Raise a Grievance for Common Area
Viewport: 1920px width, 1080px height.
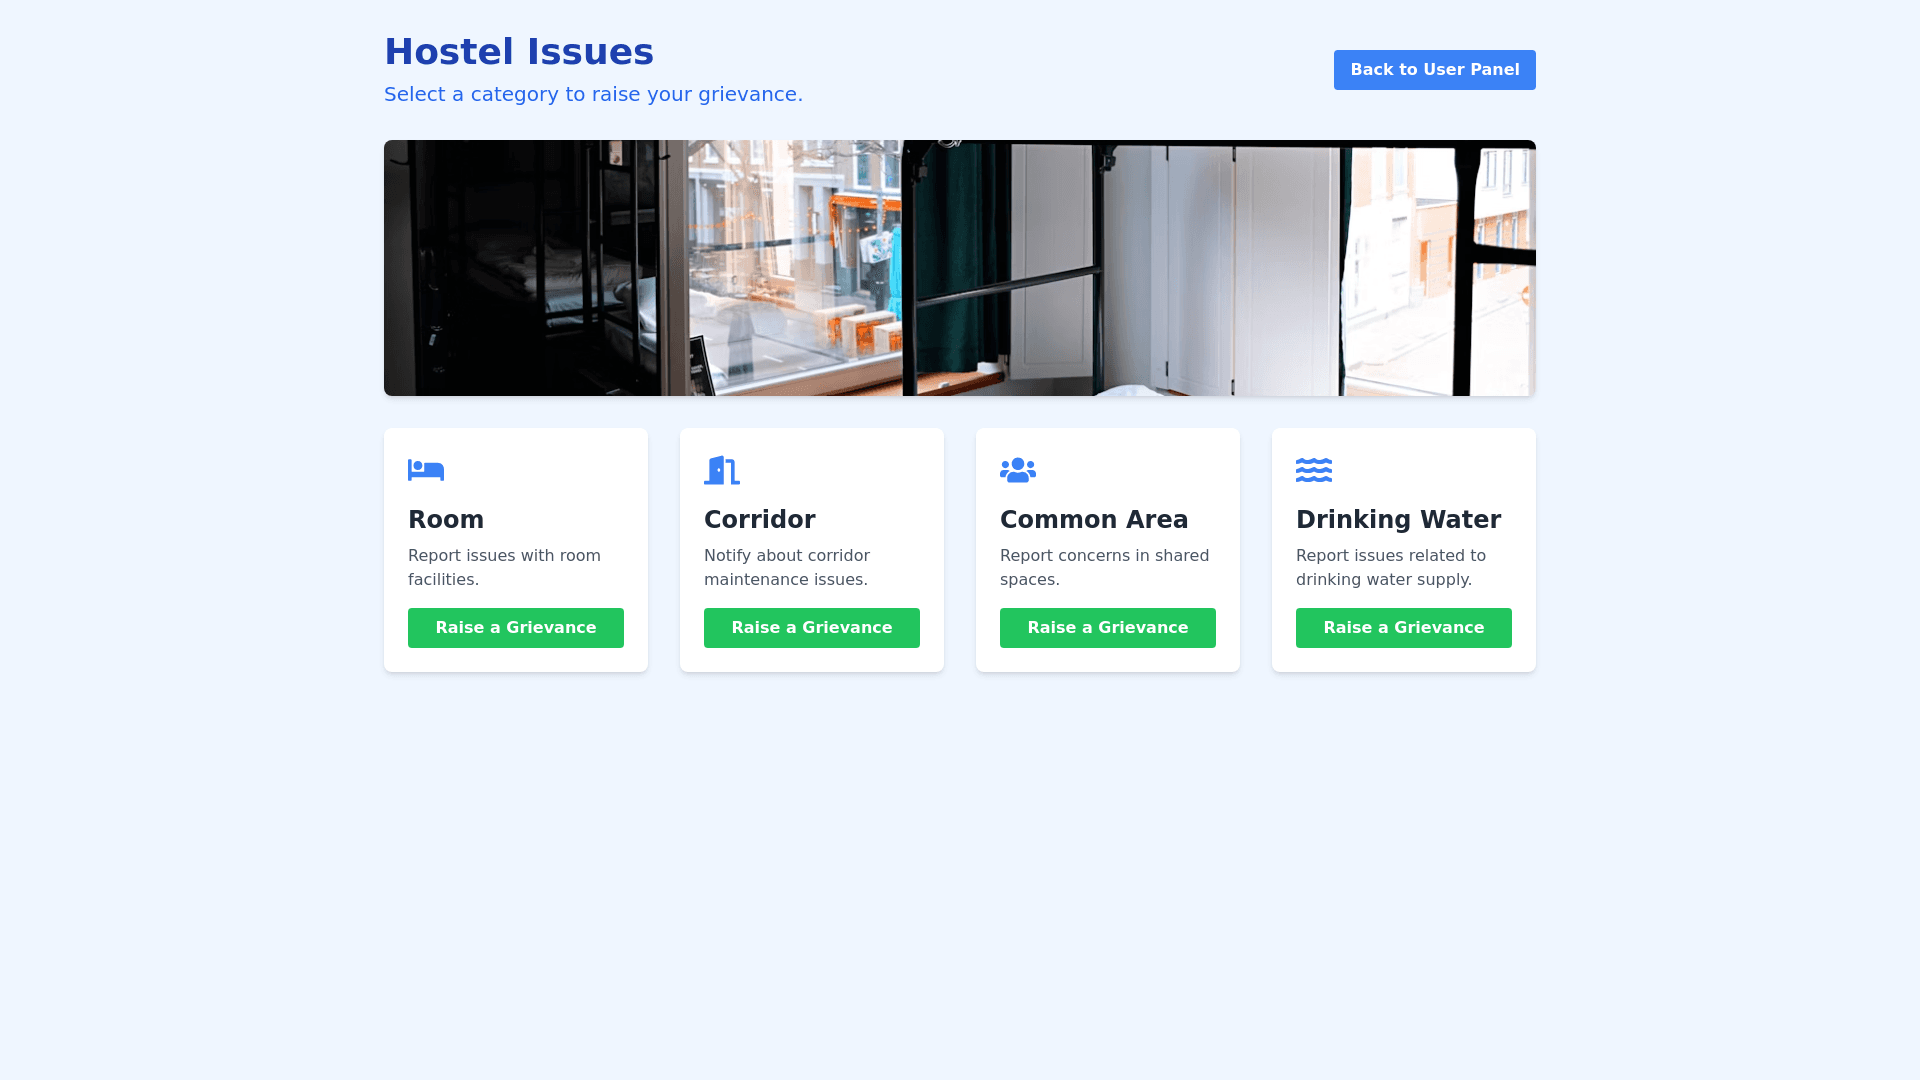1108,628
